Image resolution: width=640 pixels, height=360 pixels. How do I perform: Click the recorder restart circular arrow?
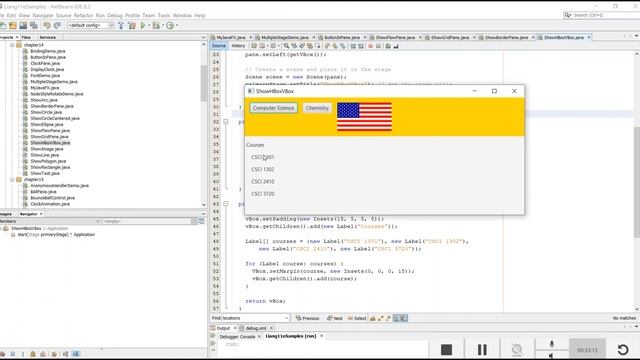pyautogui.click(x=623, y=349)
